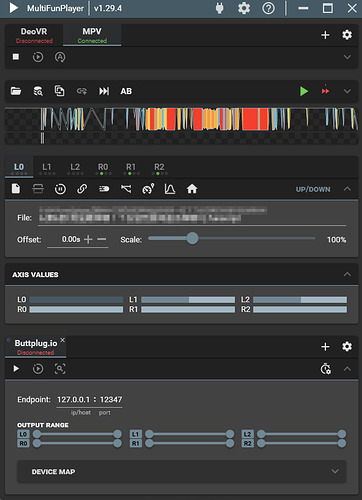Expand the script toolbar chevron
Viewport: 362px width, 500px height.
point(347,91)
